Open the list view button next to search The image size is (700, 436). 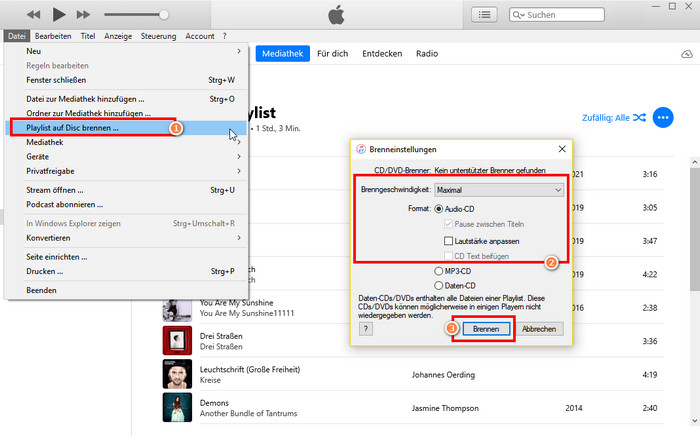point(484,15)
